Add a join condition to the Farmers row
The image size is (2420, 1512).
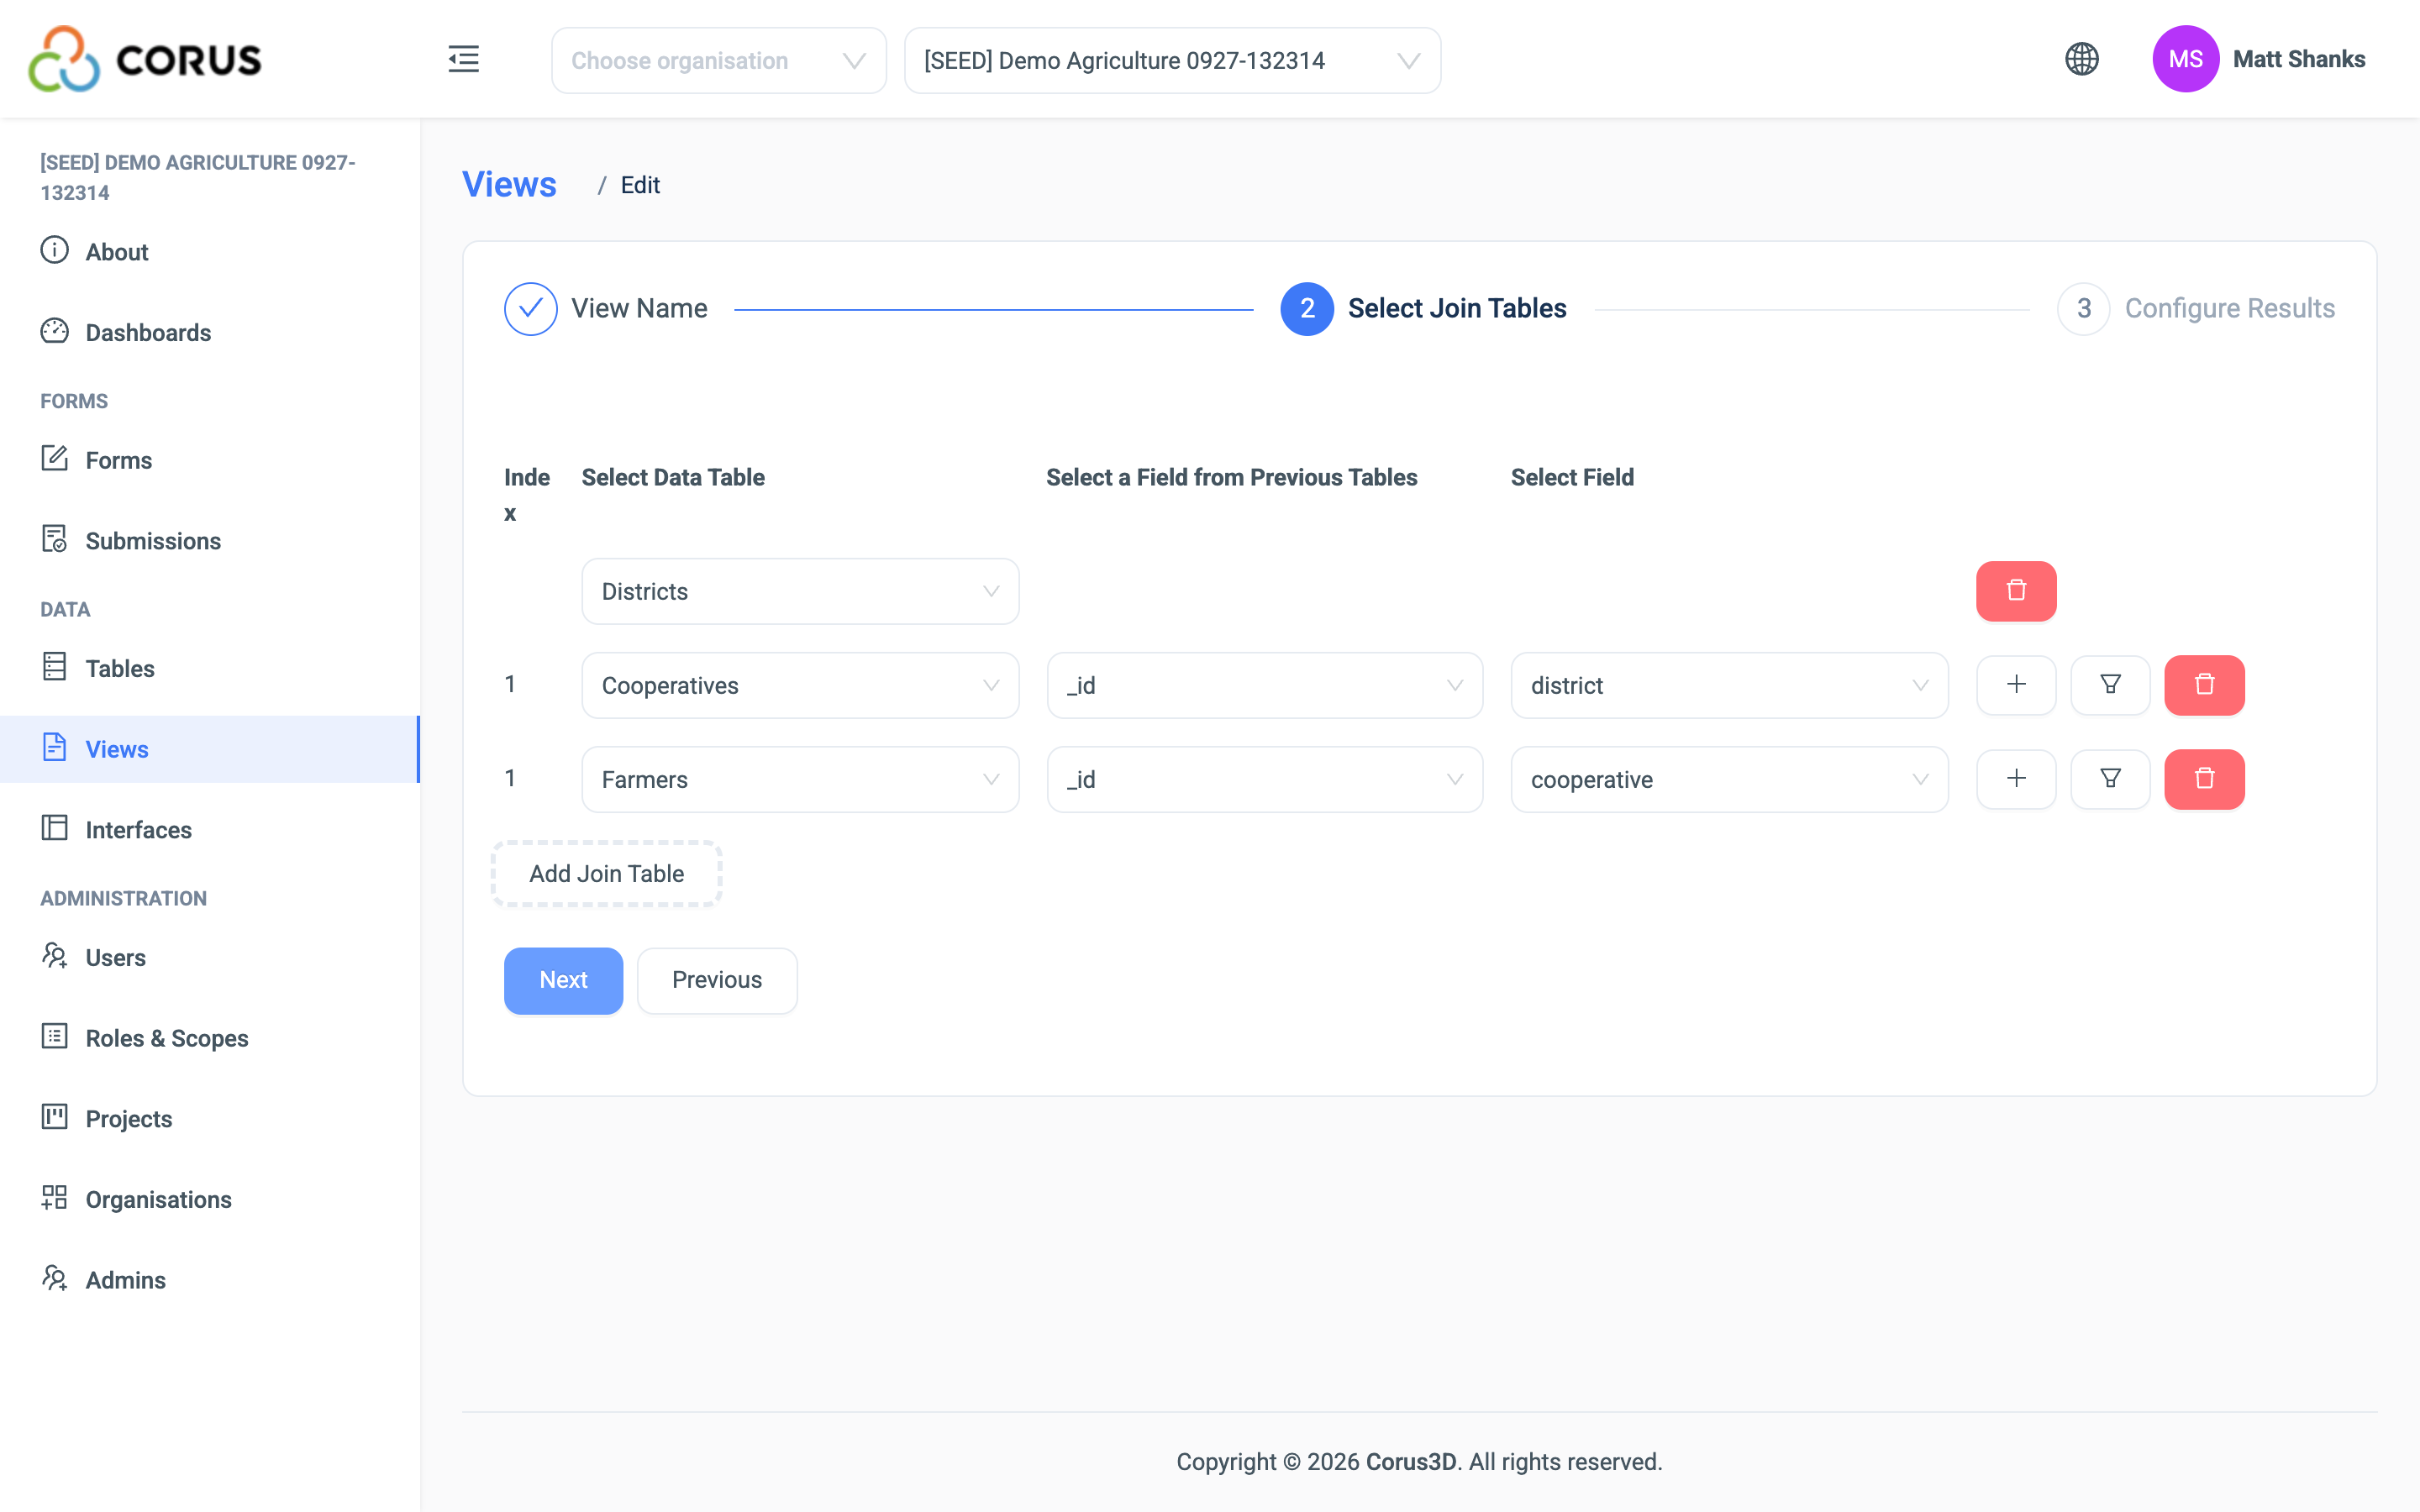[x=2016, y=779]
